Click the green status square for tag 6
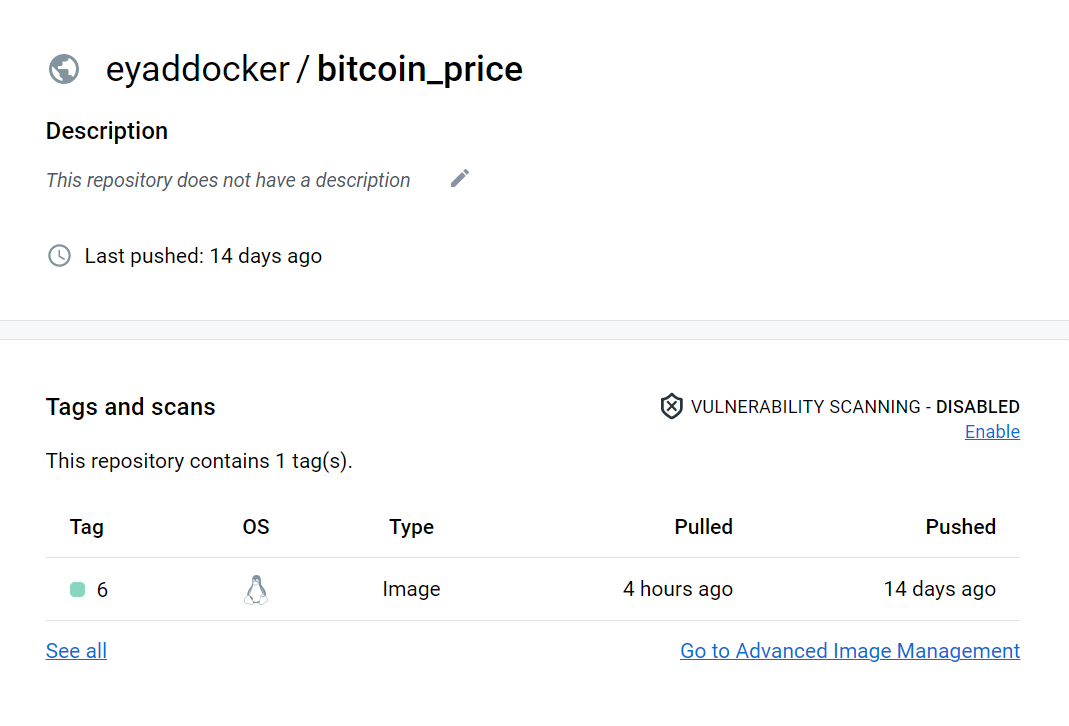The height and width of the screenshot is (726, 1069). click(77, 590)
